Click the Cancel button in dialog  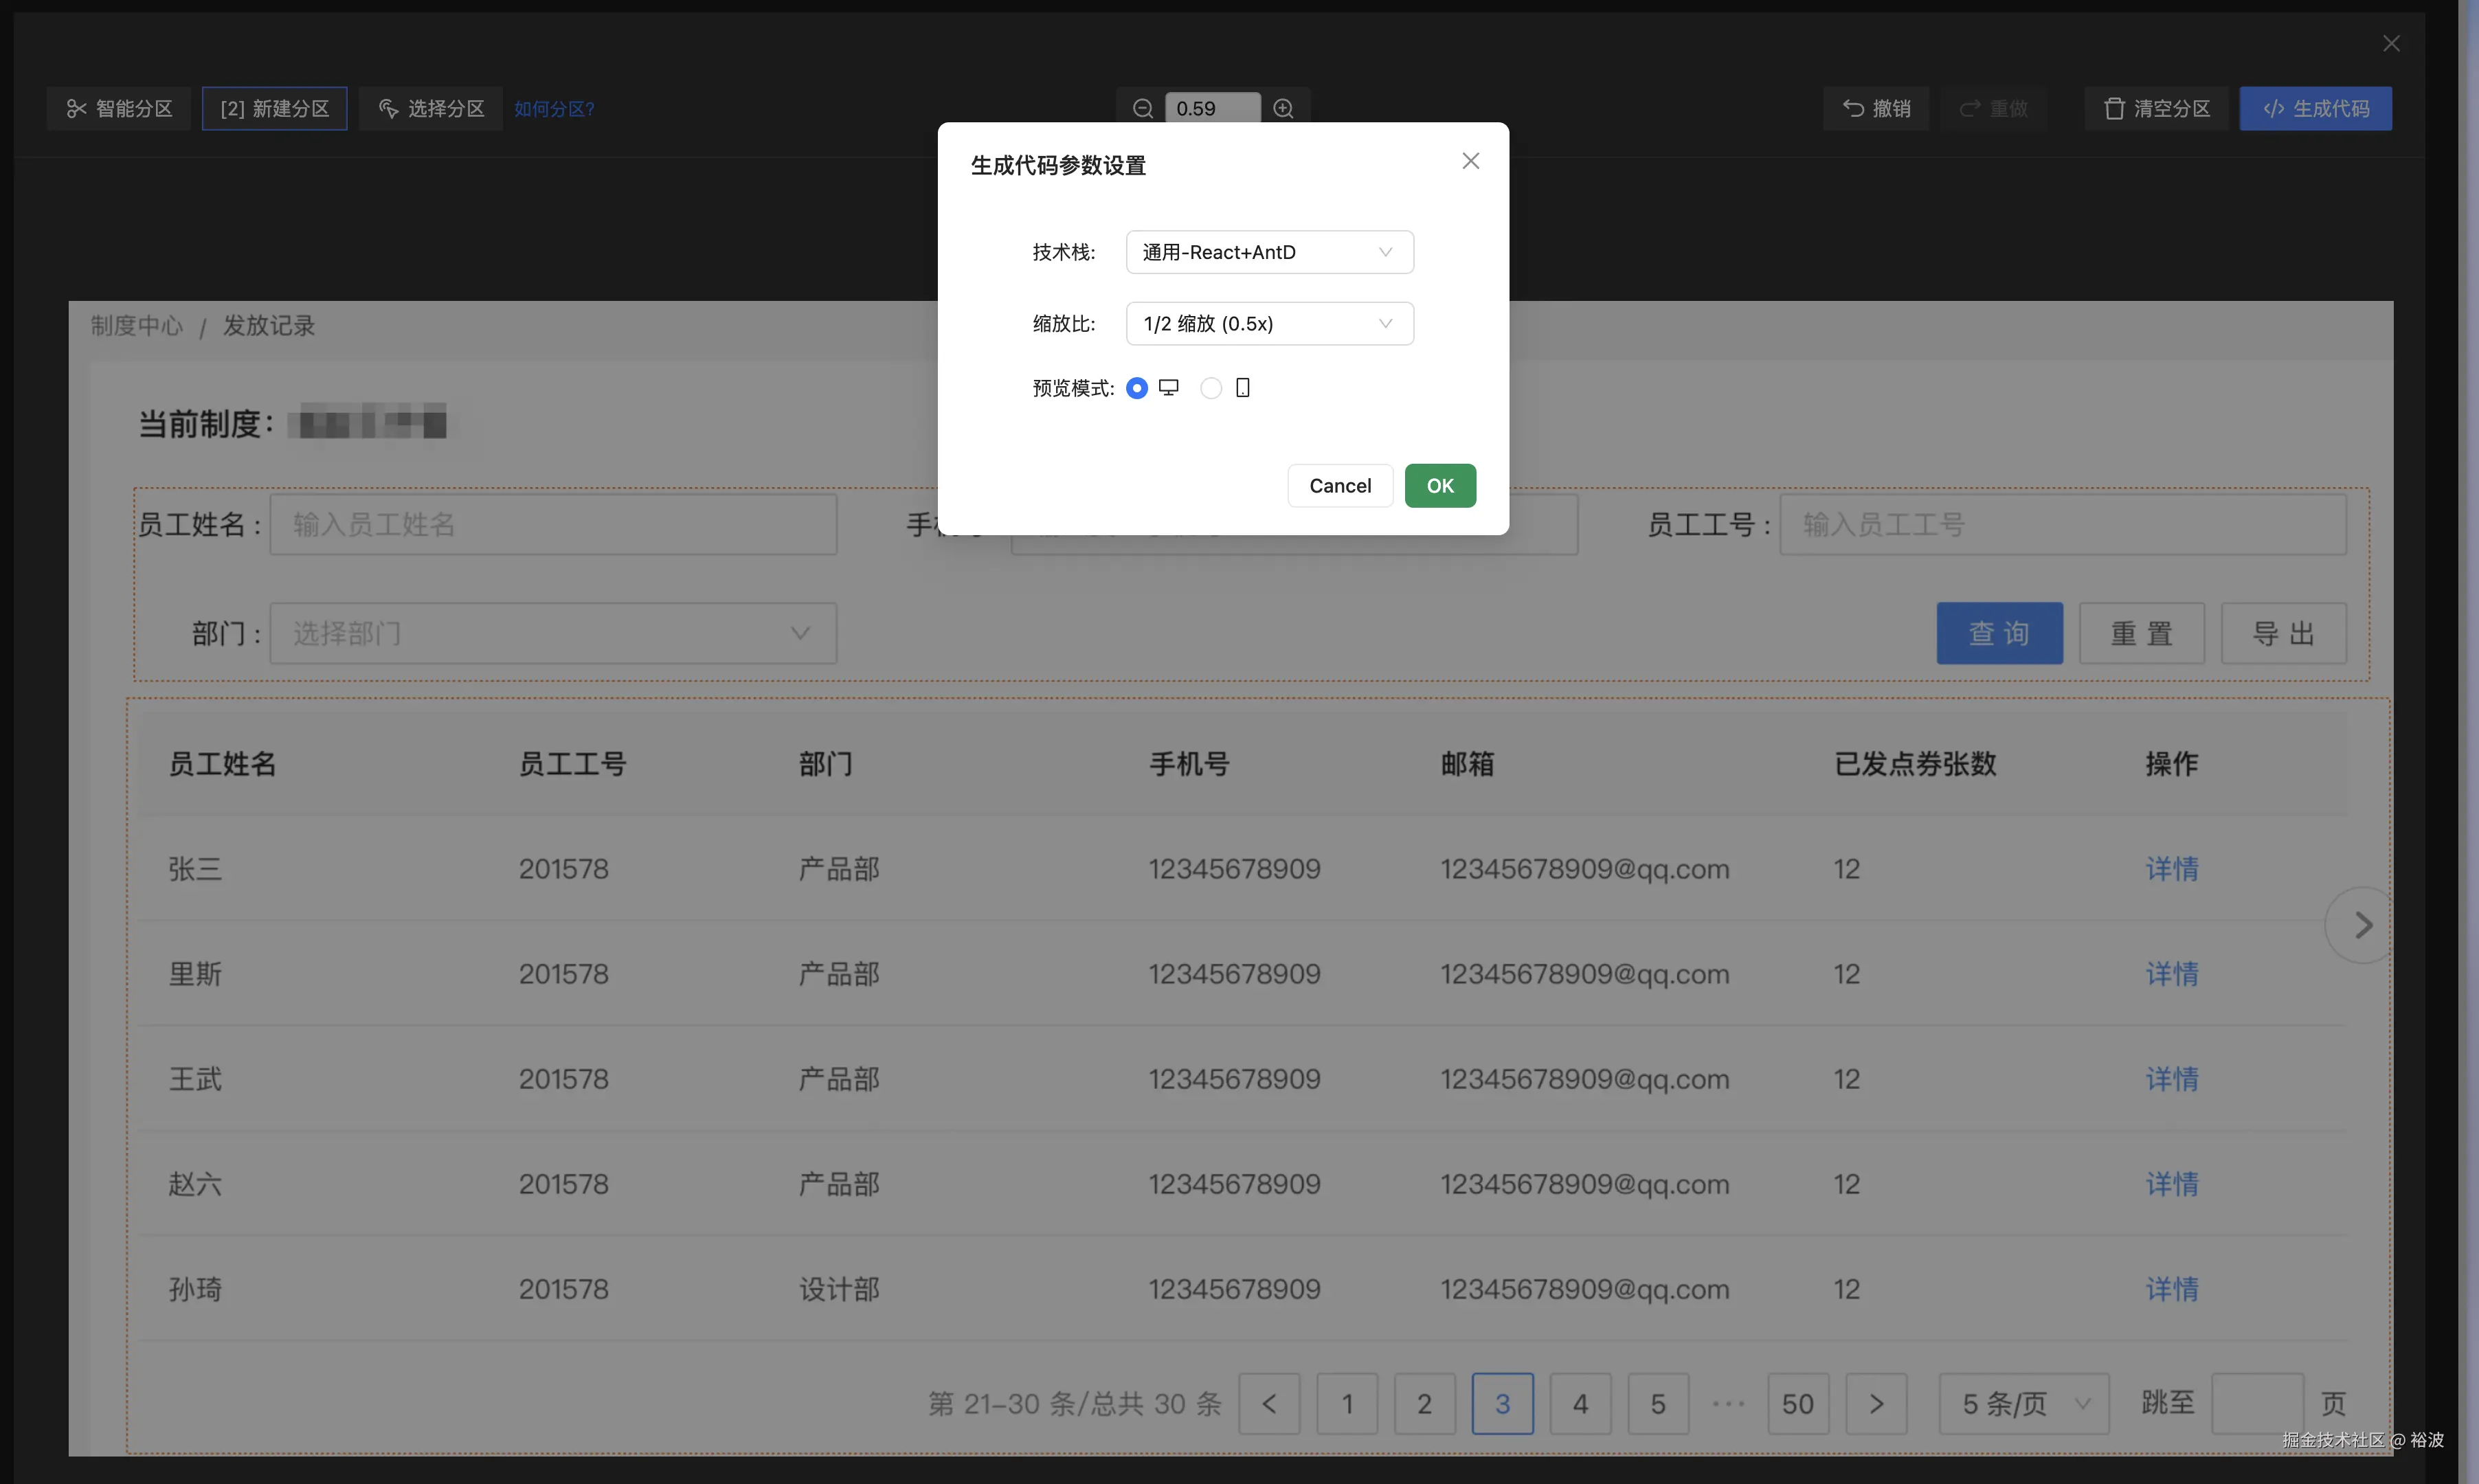[x=1340, y=486]
